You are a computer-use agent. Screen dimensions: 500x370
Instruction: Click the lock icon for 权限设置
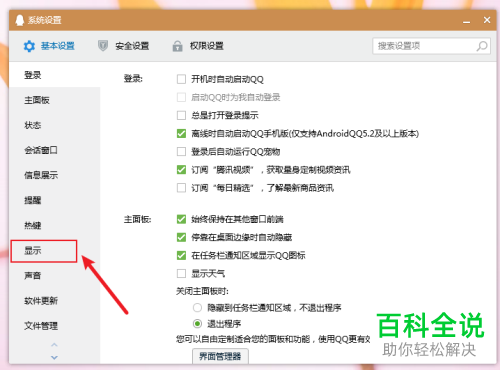pyautogui.click(x=177, y=46)
